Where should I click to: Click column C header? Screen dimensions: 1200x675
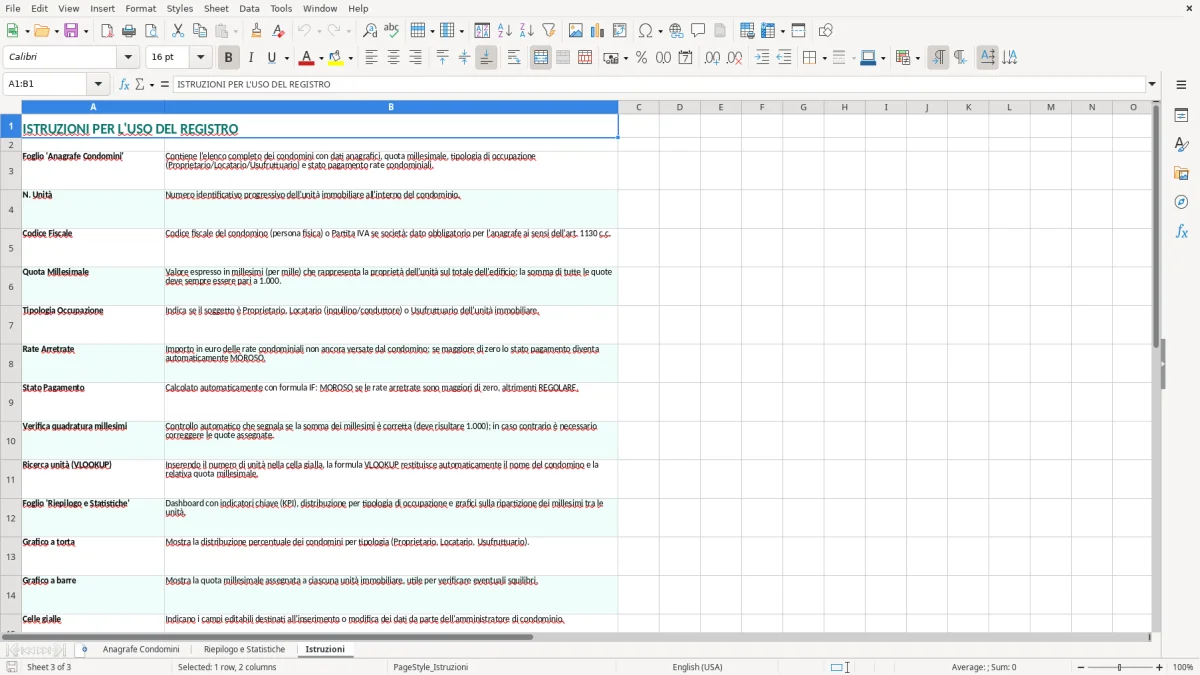tap(639, 107)
